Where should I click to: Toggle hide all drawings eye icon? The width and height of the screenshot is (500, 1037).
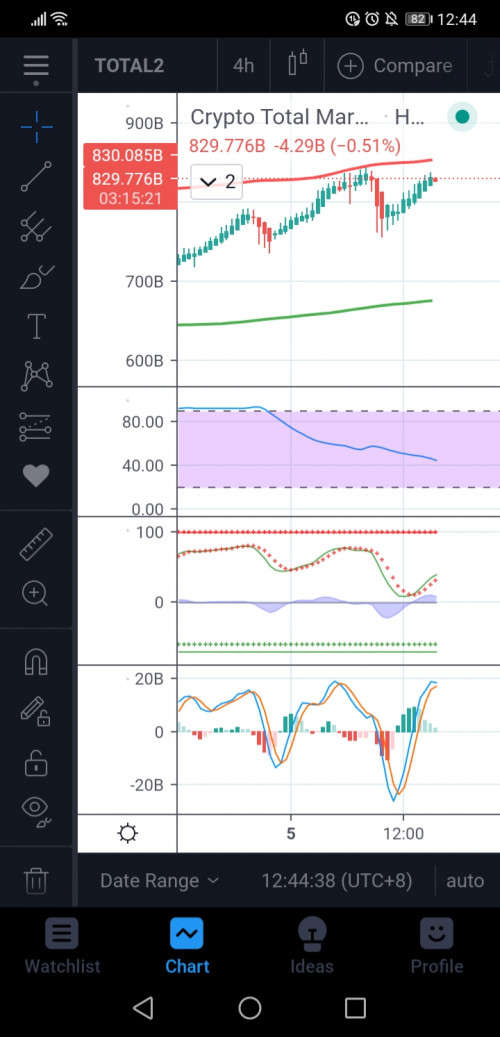click(36, 811)
